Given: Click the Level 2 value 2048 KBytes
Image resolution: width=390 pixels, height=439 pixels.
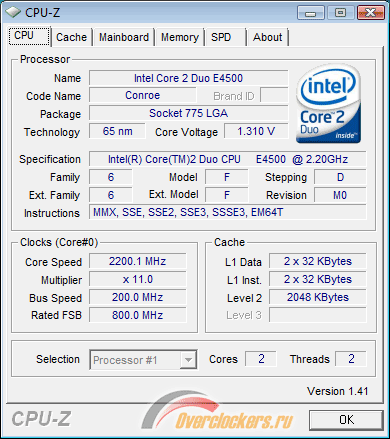Looking at the screenshot, I should (x=318, y=297).
